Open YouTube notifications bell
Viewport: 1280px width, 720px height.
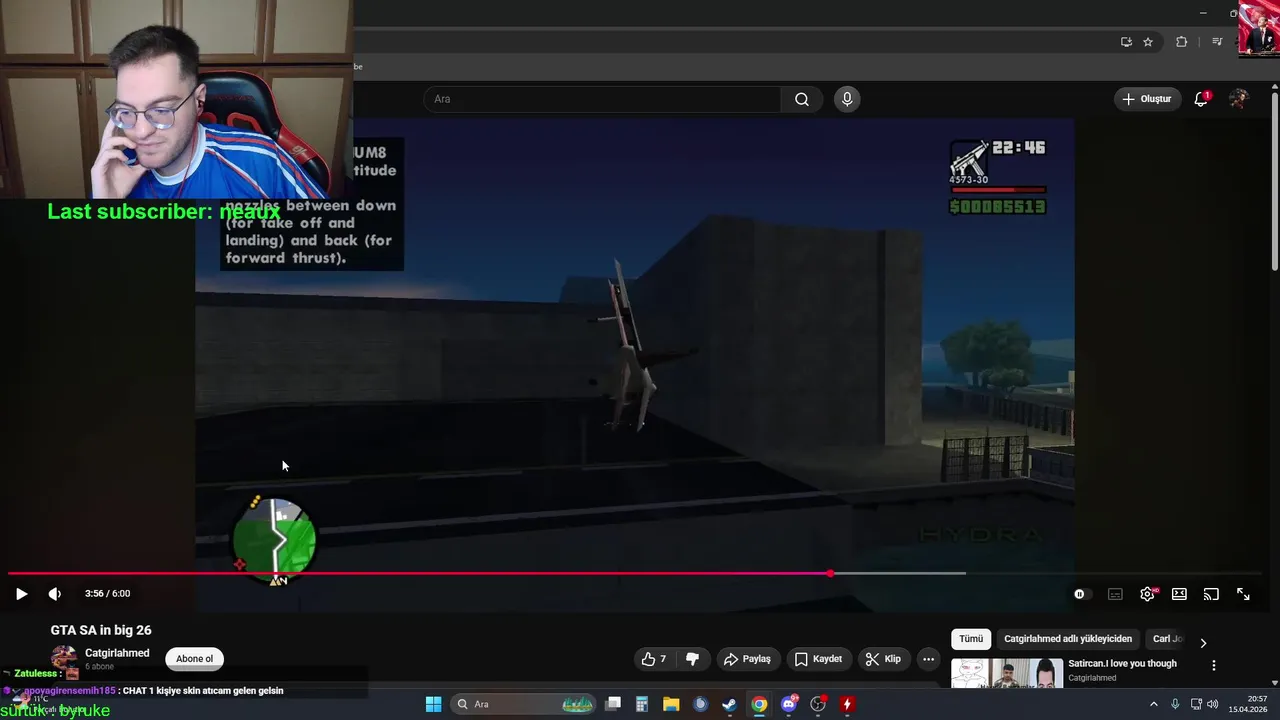pos(1201,99)
